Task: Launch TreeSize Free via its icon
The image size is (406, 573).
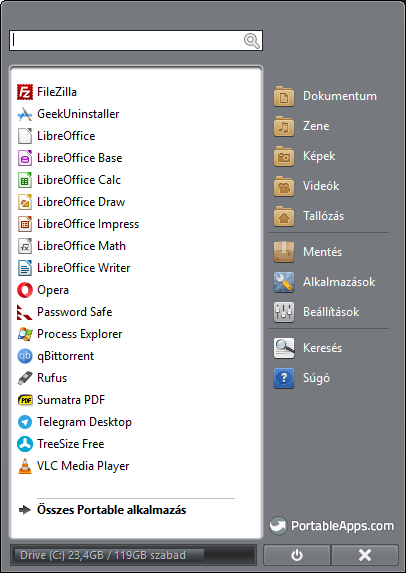Action: point(25,444)
